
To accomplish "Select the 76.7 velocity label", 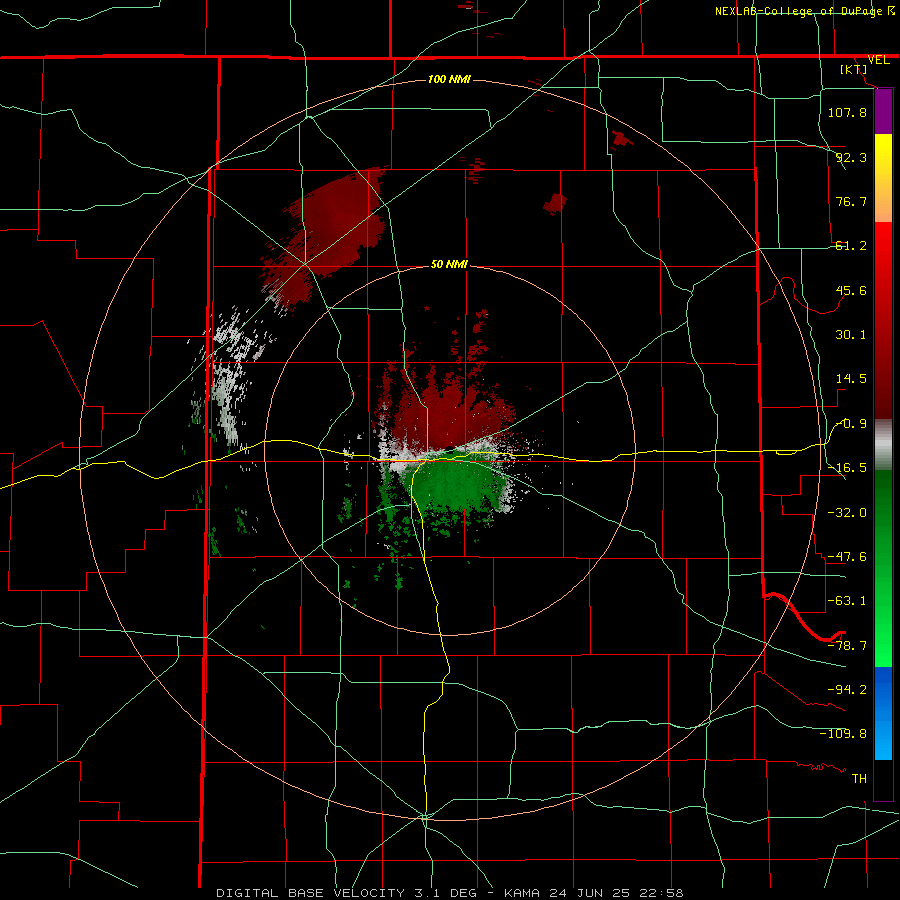I will coord(851,201).
